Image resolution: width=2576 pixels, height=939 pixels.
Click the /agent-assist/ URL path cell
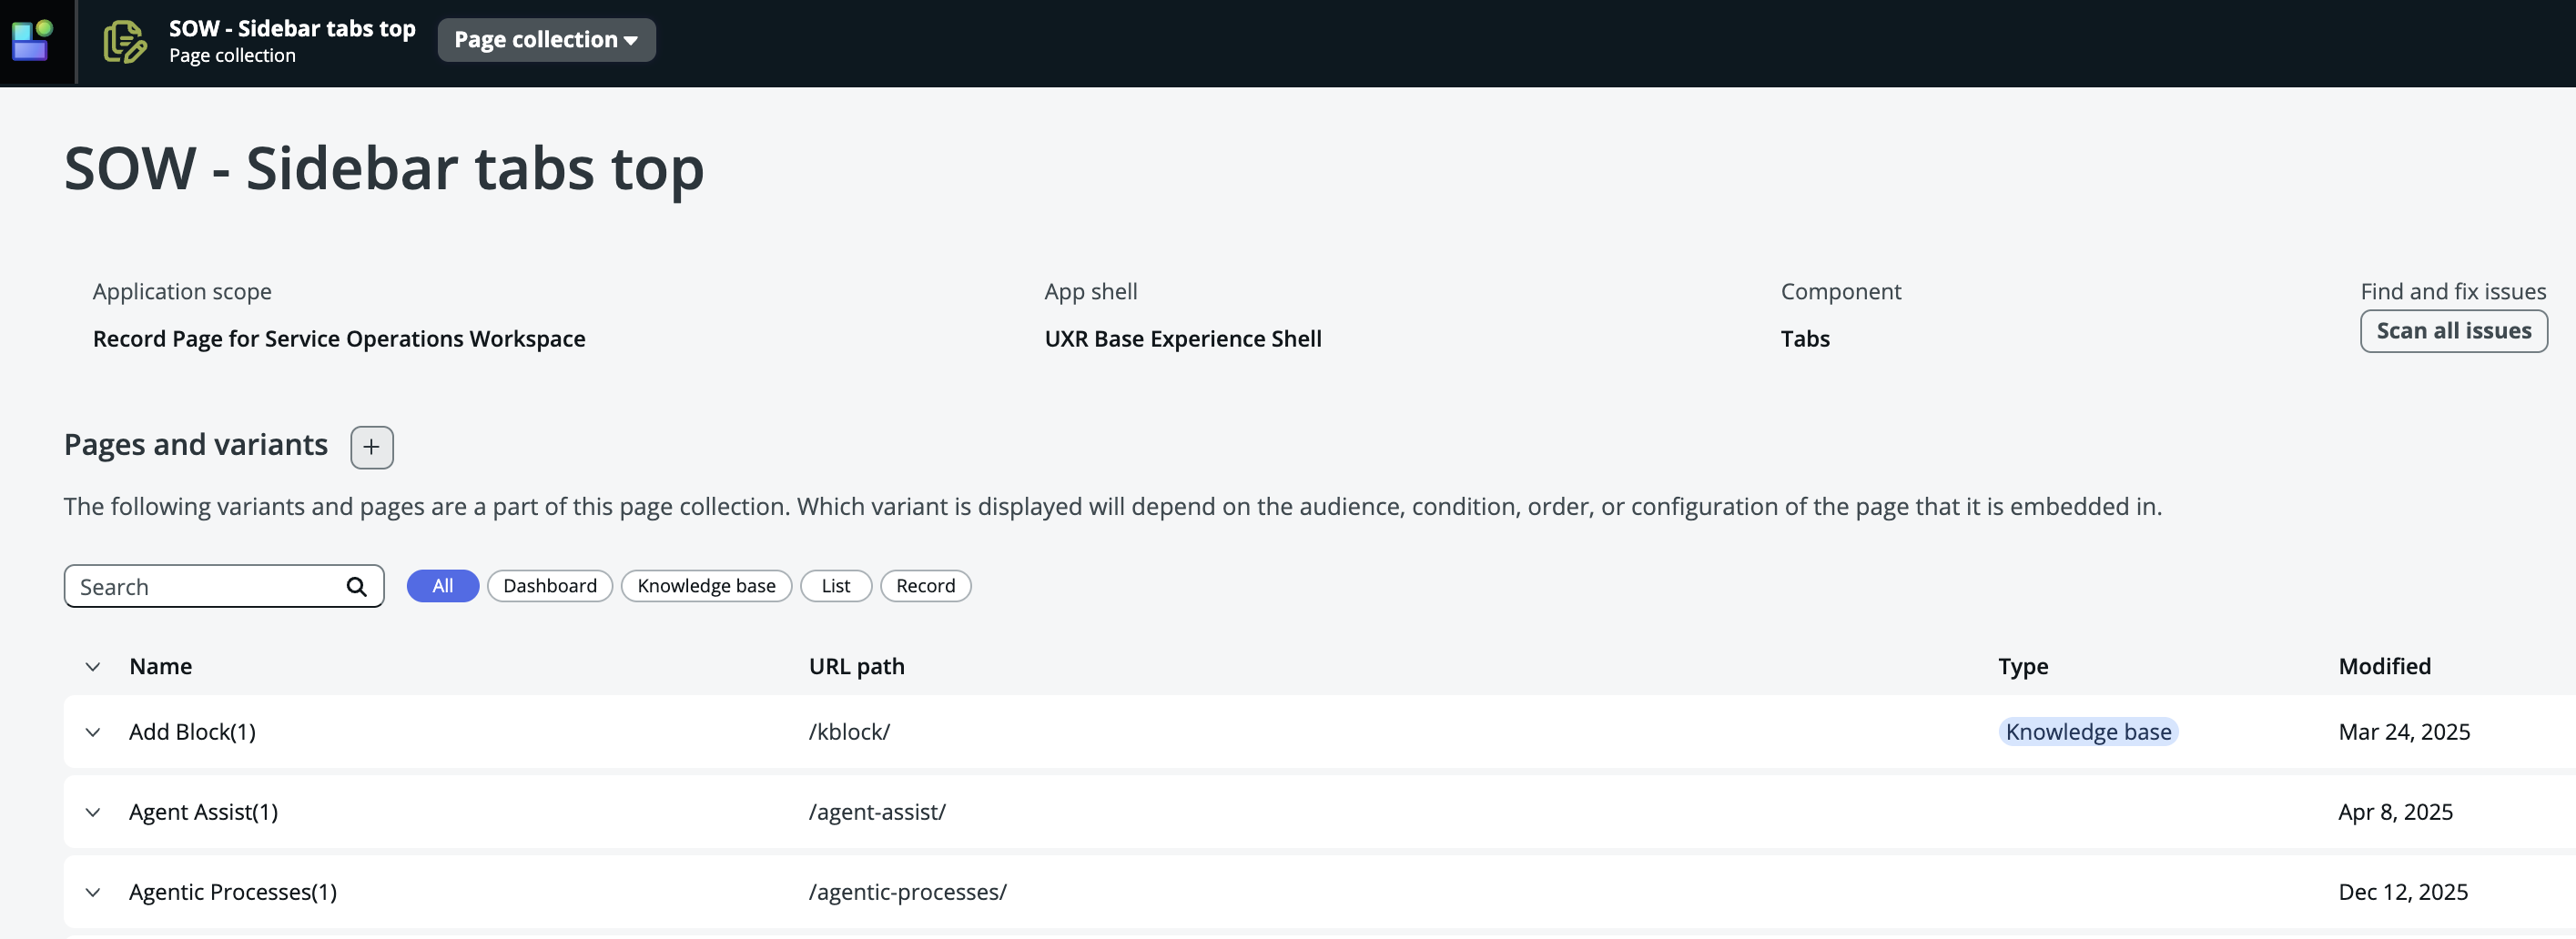tap(877, 812)
